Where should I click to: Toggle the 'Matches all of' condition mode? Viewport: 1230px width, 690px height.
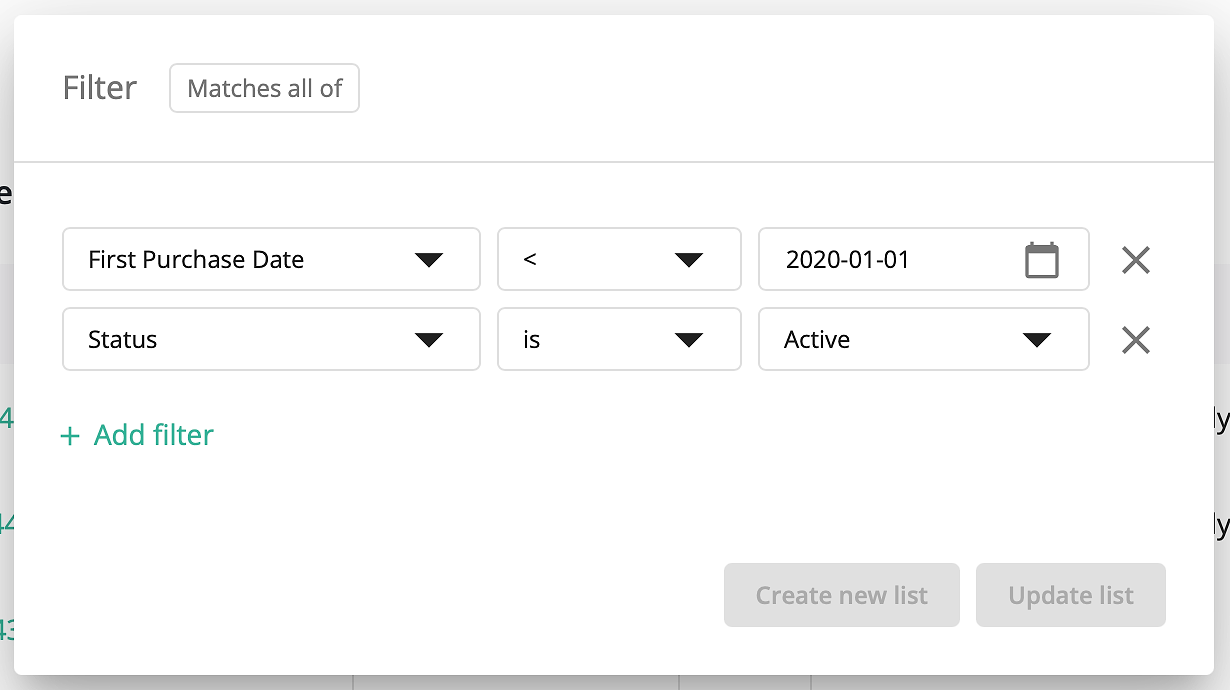click(264, 88)
